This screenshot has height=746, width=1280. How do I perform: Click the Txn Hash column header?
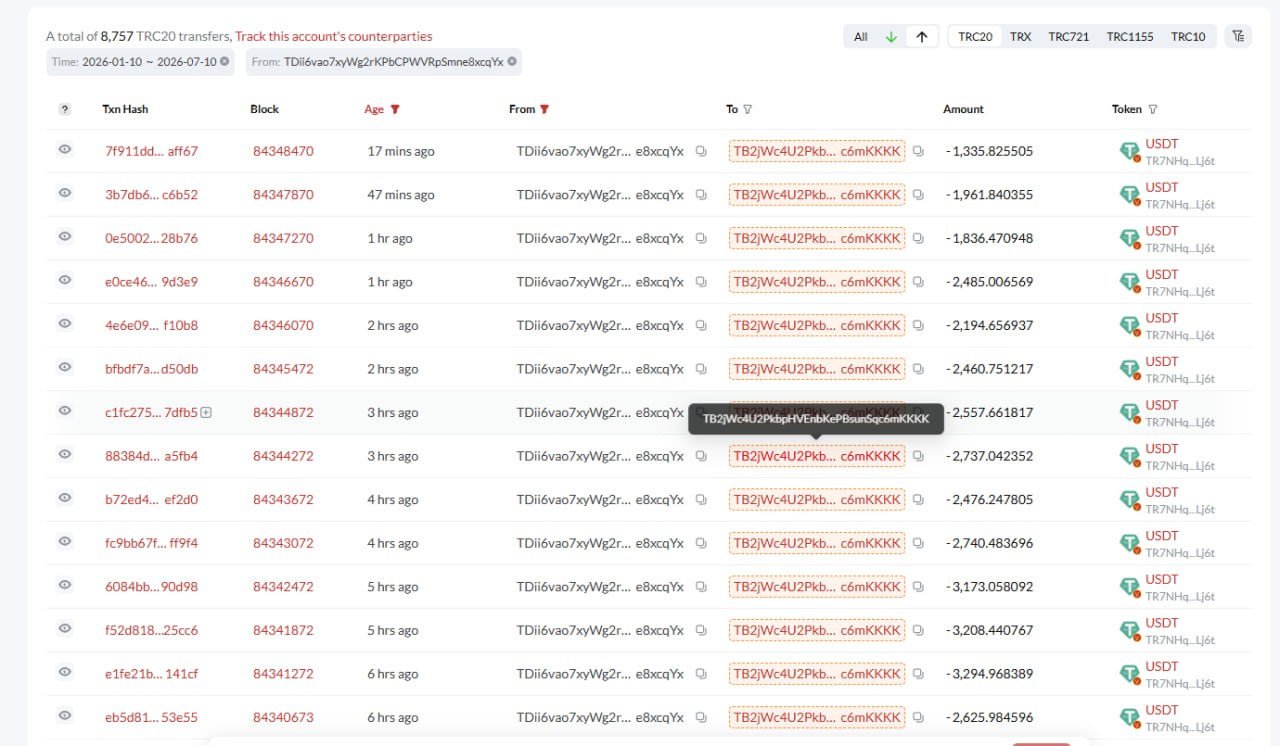click(125, 109)
